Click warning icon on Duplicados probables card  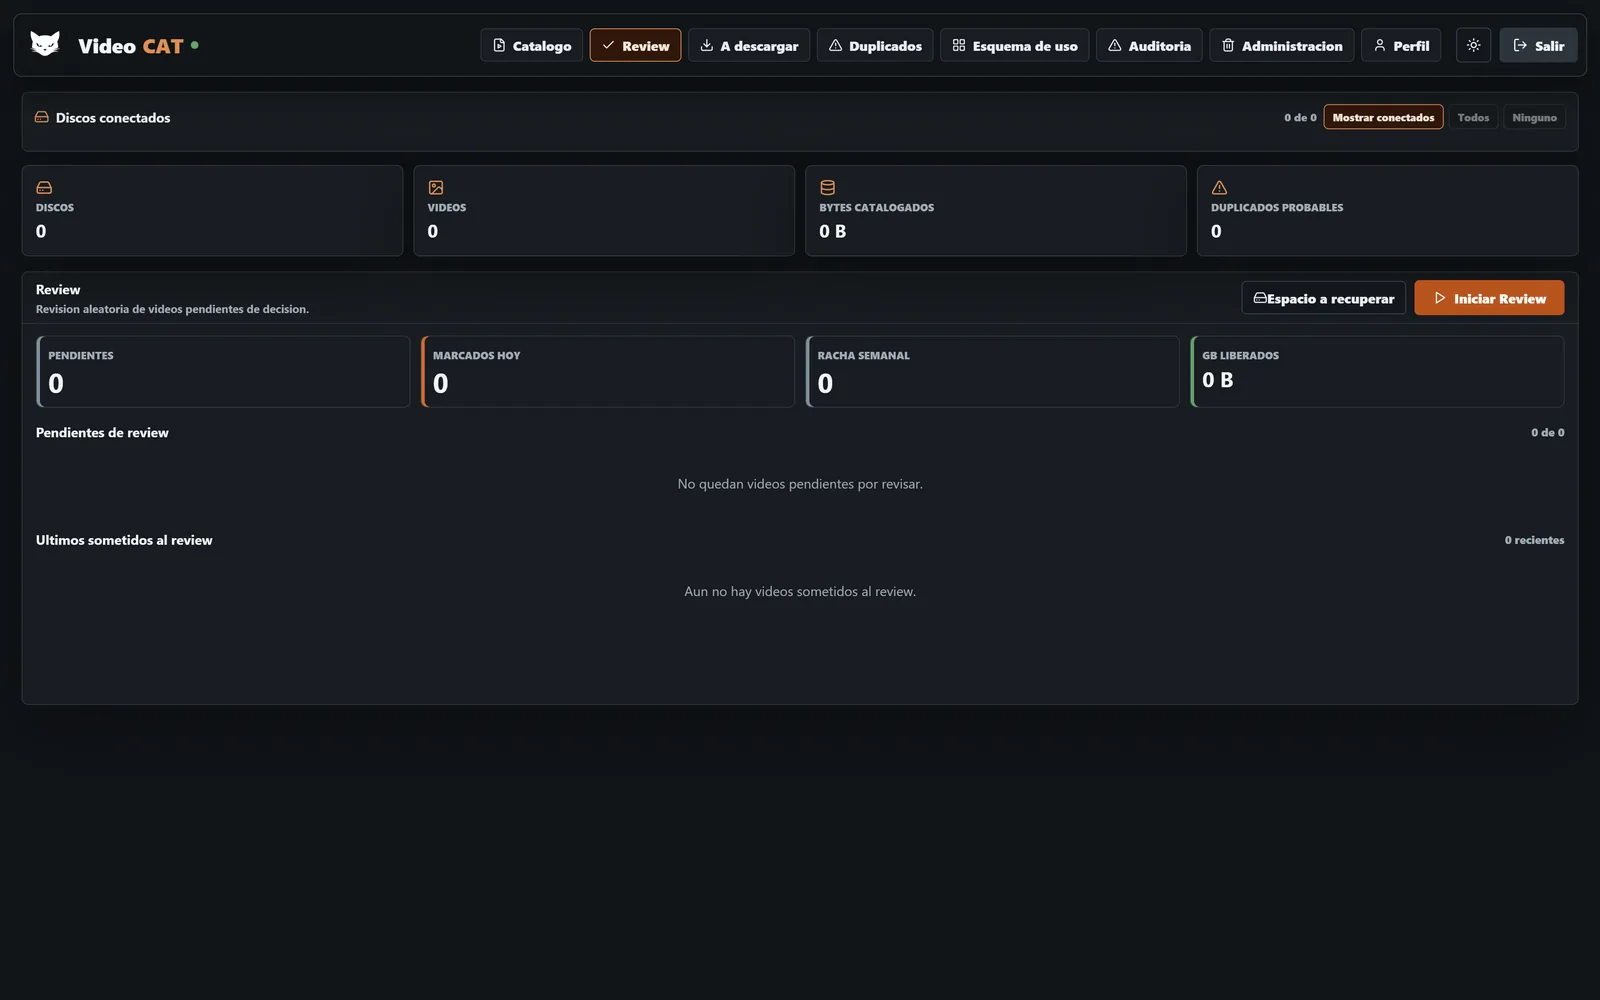coord(1219,187)
